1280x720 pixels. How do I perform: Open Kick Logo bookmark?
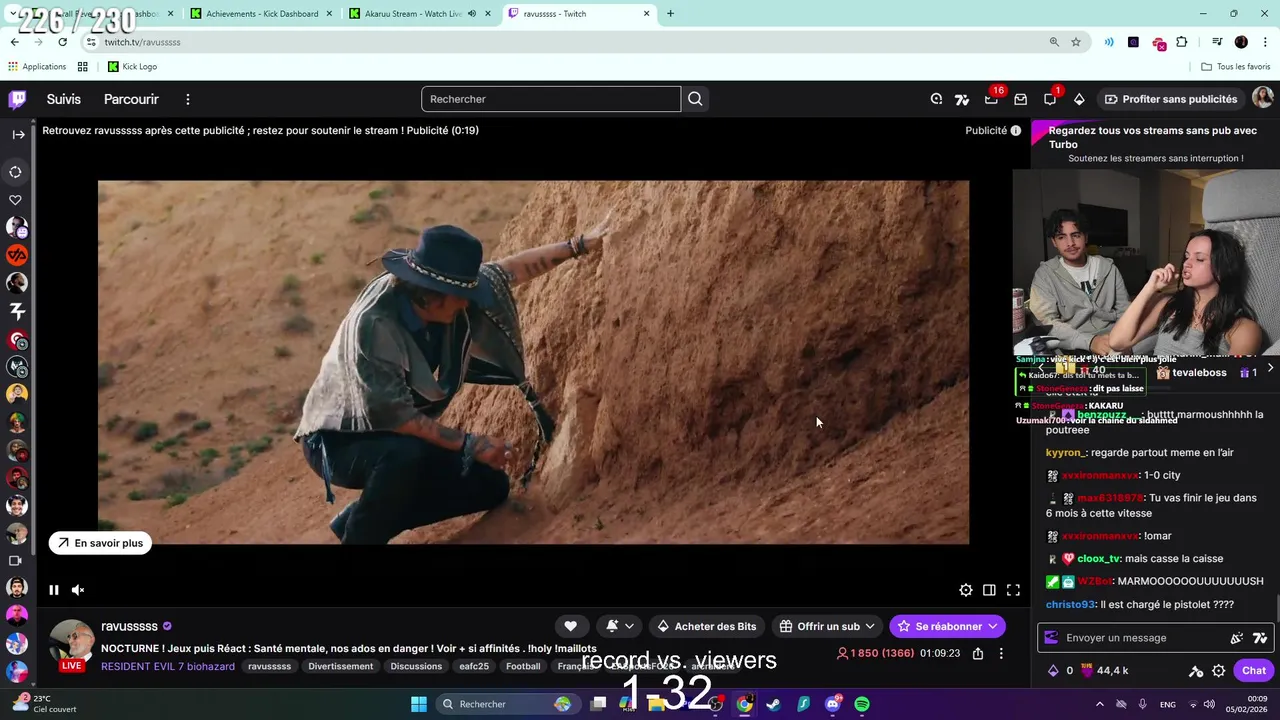click(x=133, y=67)
